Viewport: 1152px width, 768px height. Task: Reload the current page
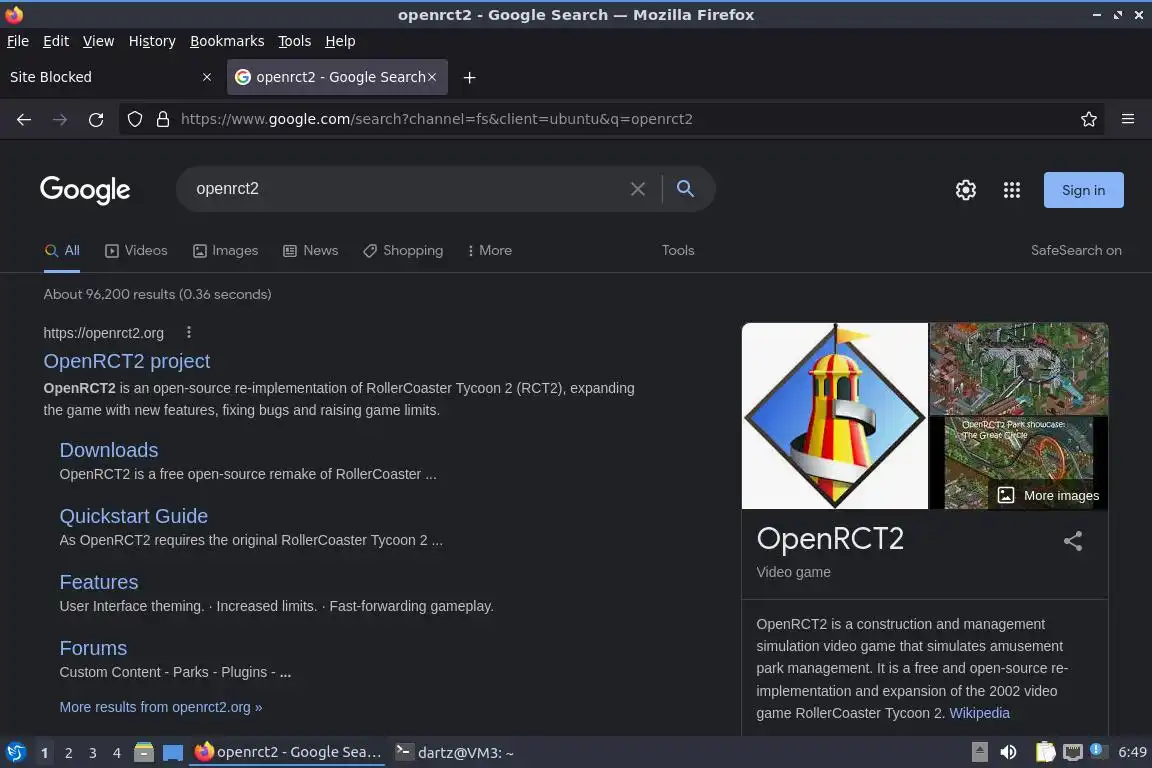pos(96,119)
